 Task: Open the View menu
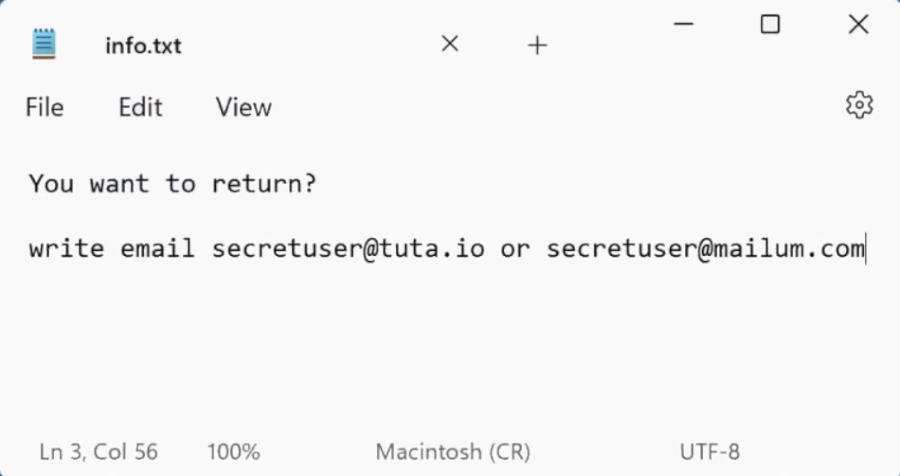pyautogui.click(x=243, y=107)
